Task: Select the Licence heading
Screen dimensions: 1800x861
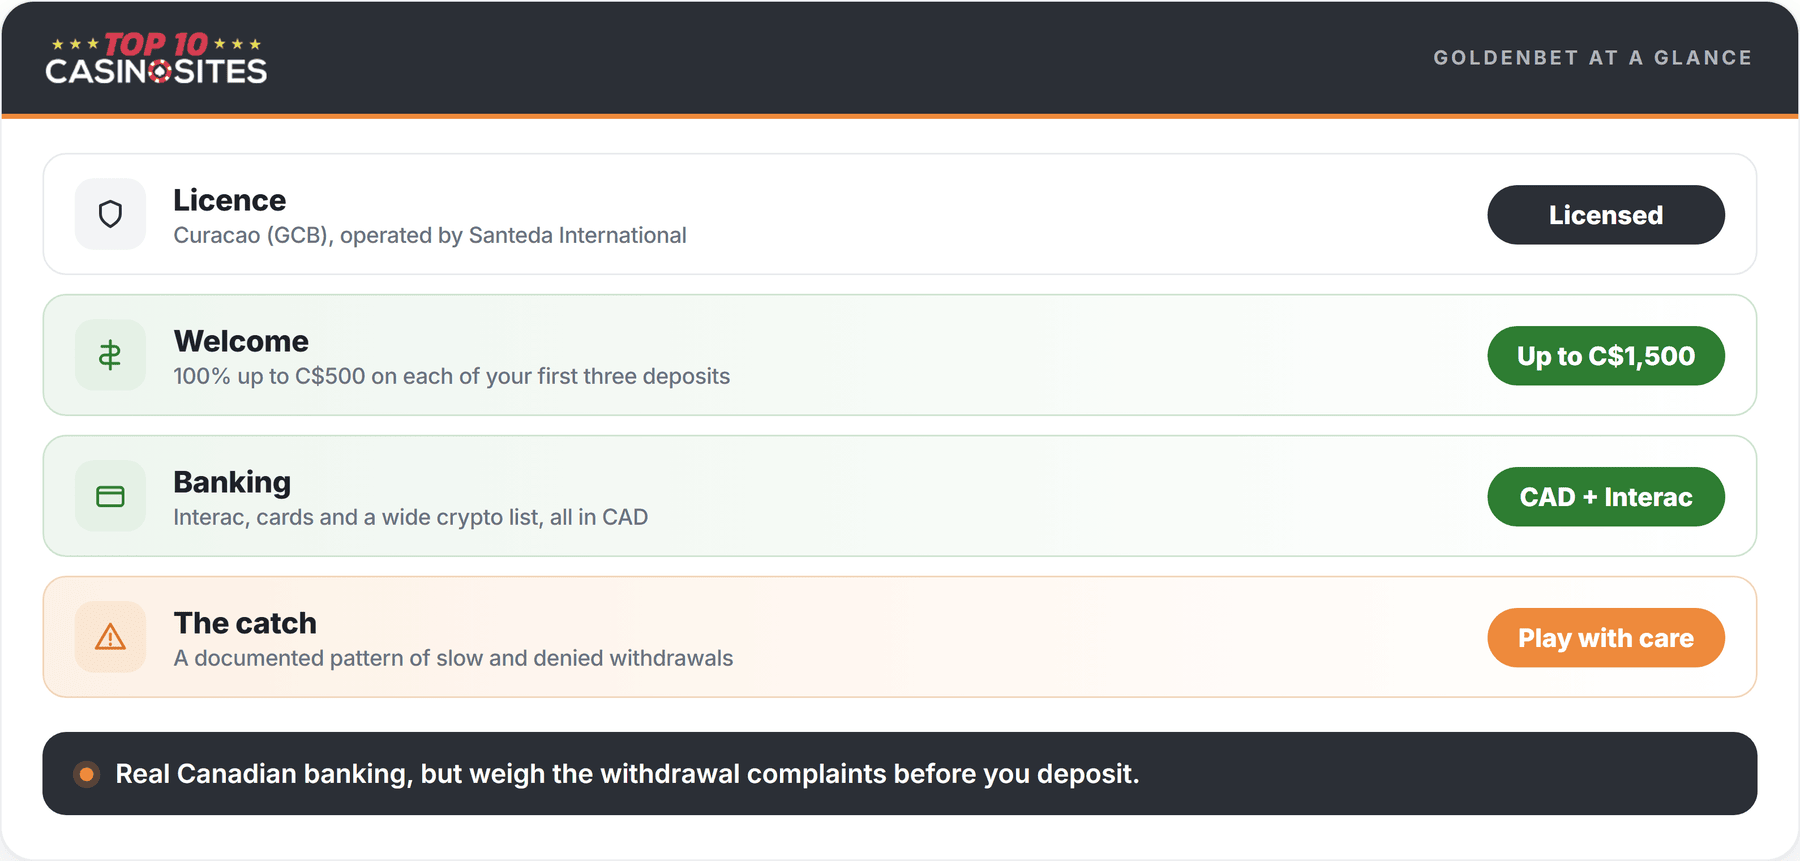Action: pyautogui.click(x=230, y=200)
